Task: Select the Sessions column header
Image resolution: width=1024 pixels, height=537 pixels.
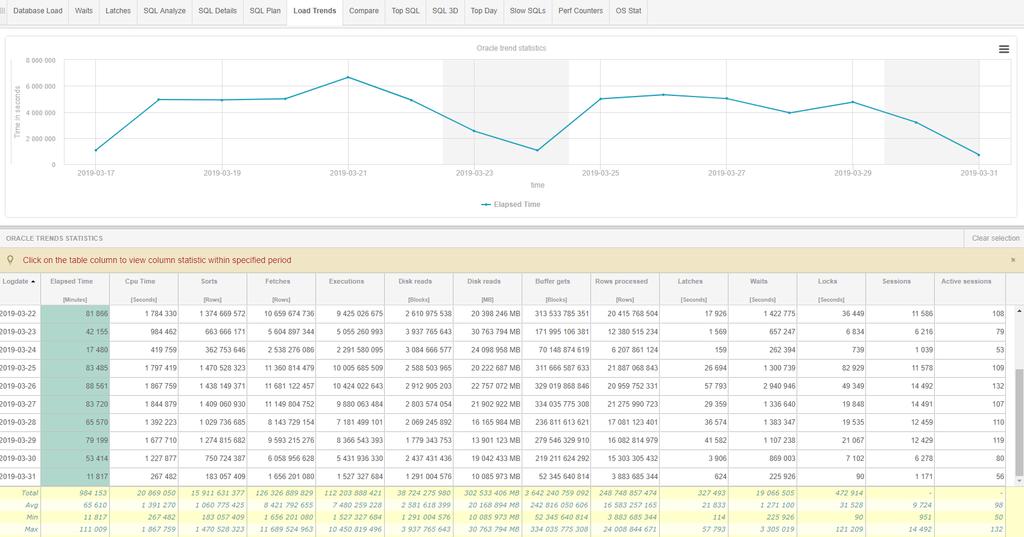Action: pos(900,289)
